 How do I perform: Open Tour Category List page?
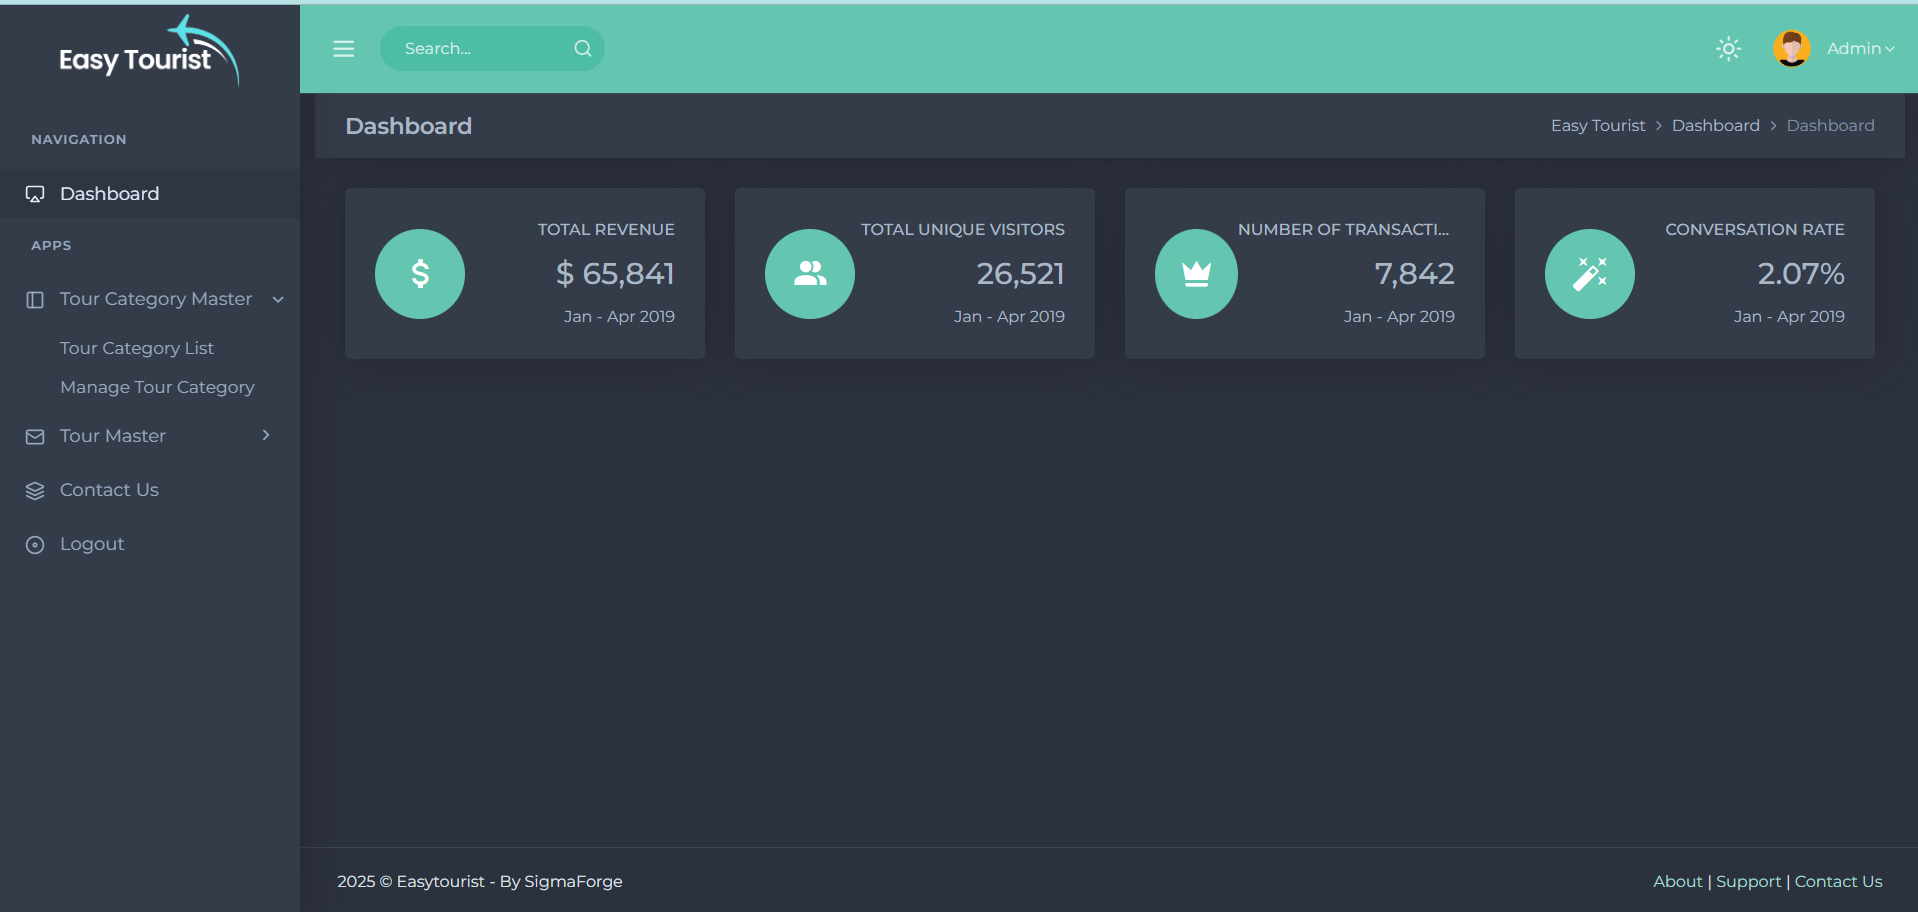coord(137,347)
